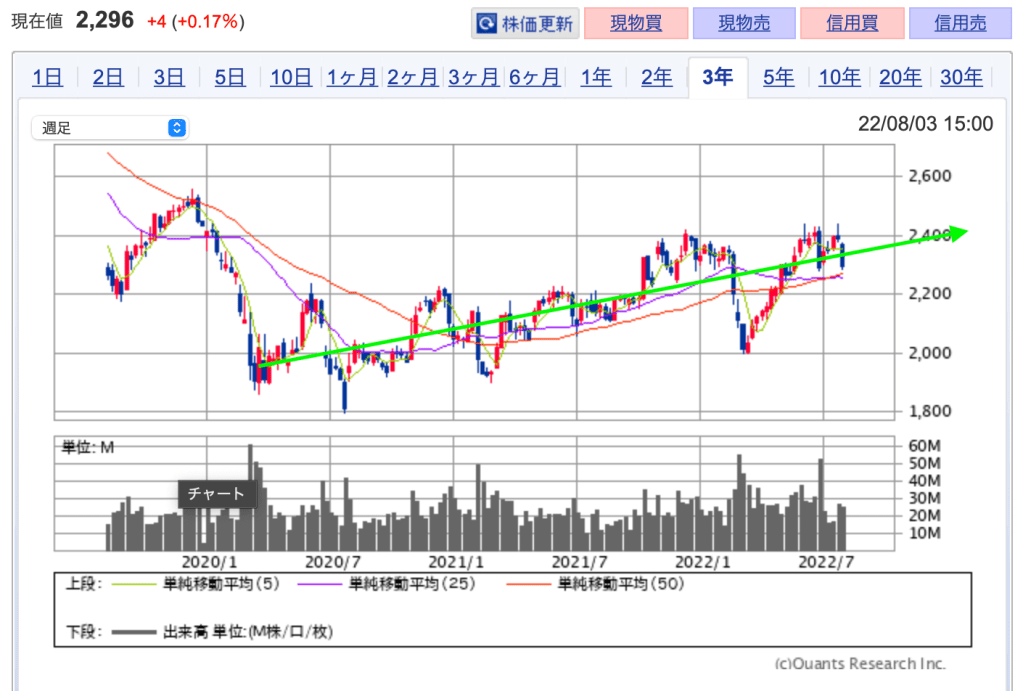
Task: Open the 信用売 order link
Action: [x=960, y=23]
